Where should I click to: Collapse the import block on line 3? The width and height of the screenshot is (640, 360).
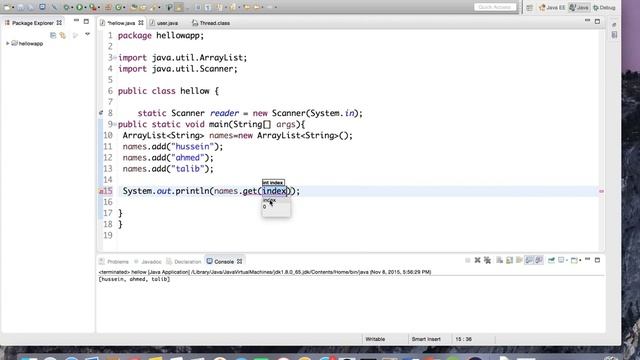115,58
